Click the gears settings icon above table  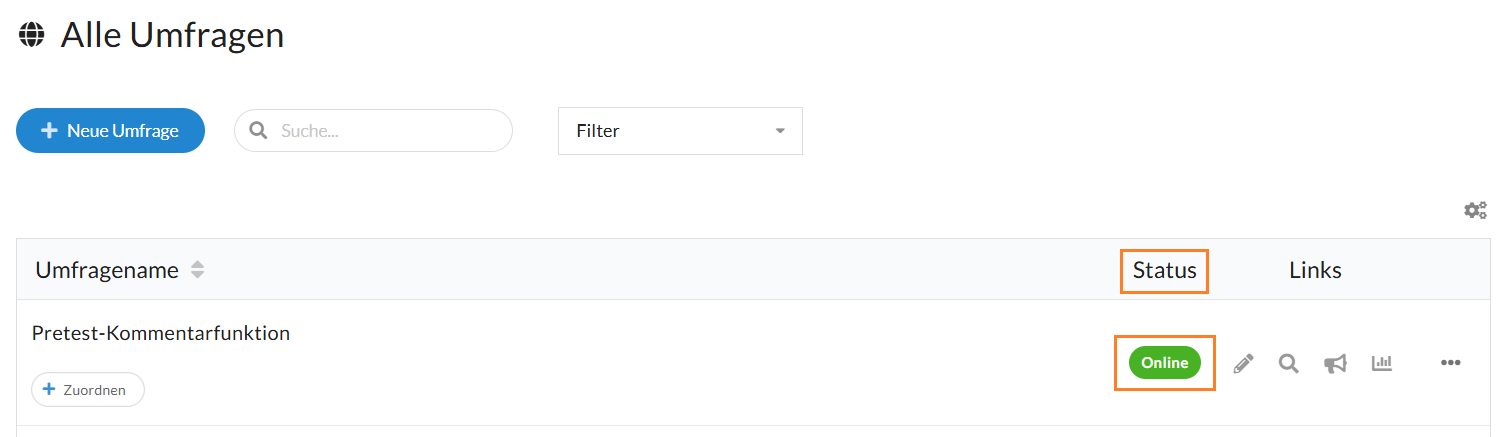[x=1475, y=210]
